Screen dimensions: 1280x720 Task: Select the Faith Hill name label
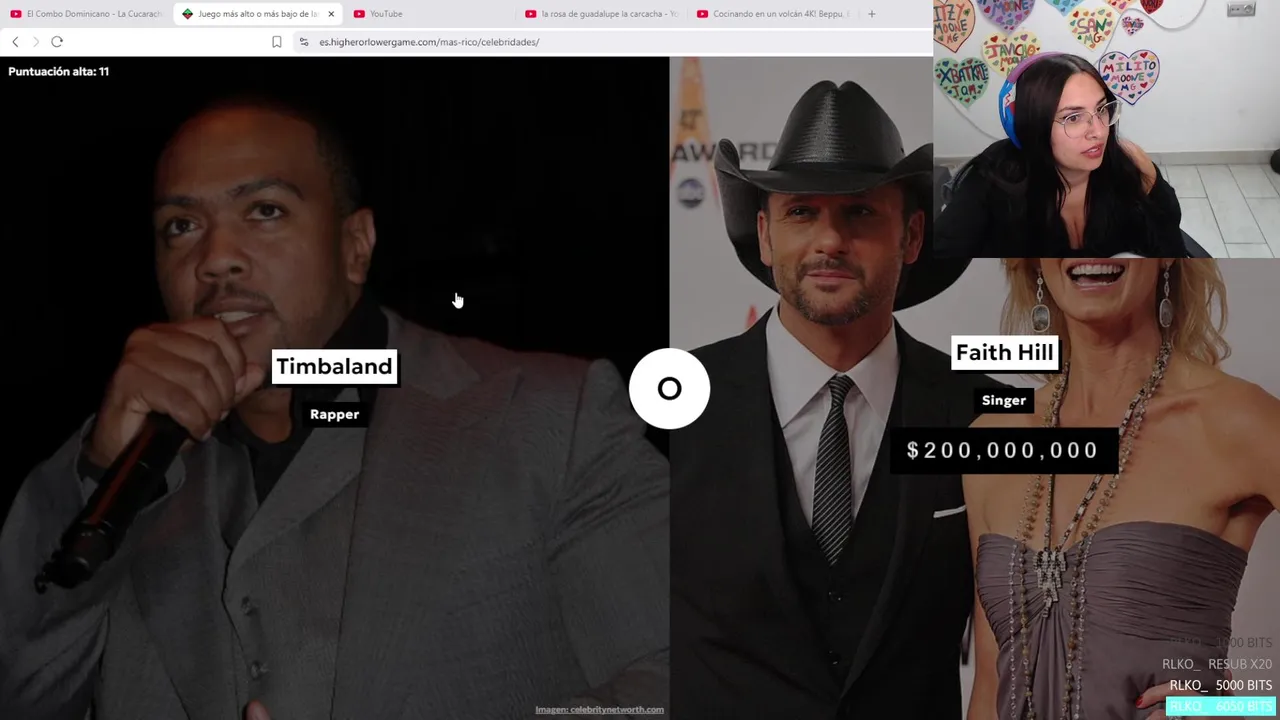point(1004,353)
